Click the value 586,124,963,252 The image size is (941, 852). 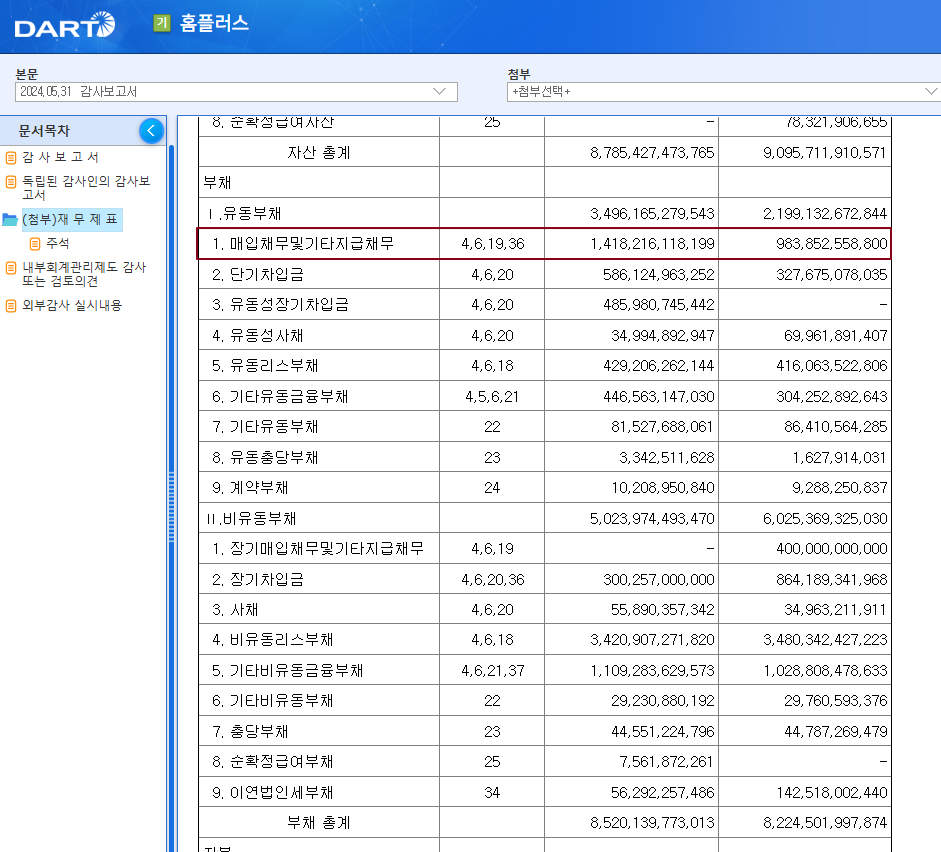(x=659, y=275)
